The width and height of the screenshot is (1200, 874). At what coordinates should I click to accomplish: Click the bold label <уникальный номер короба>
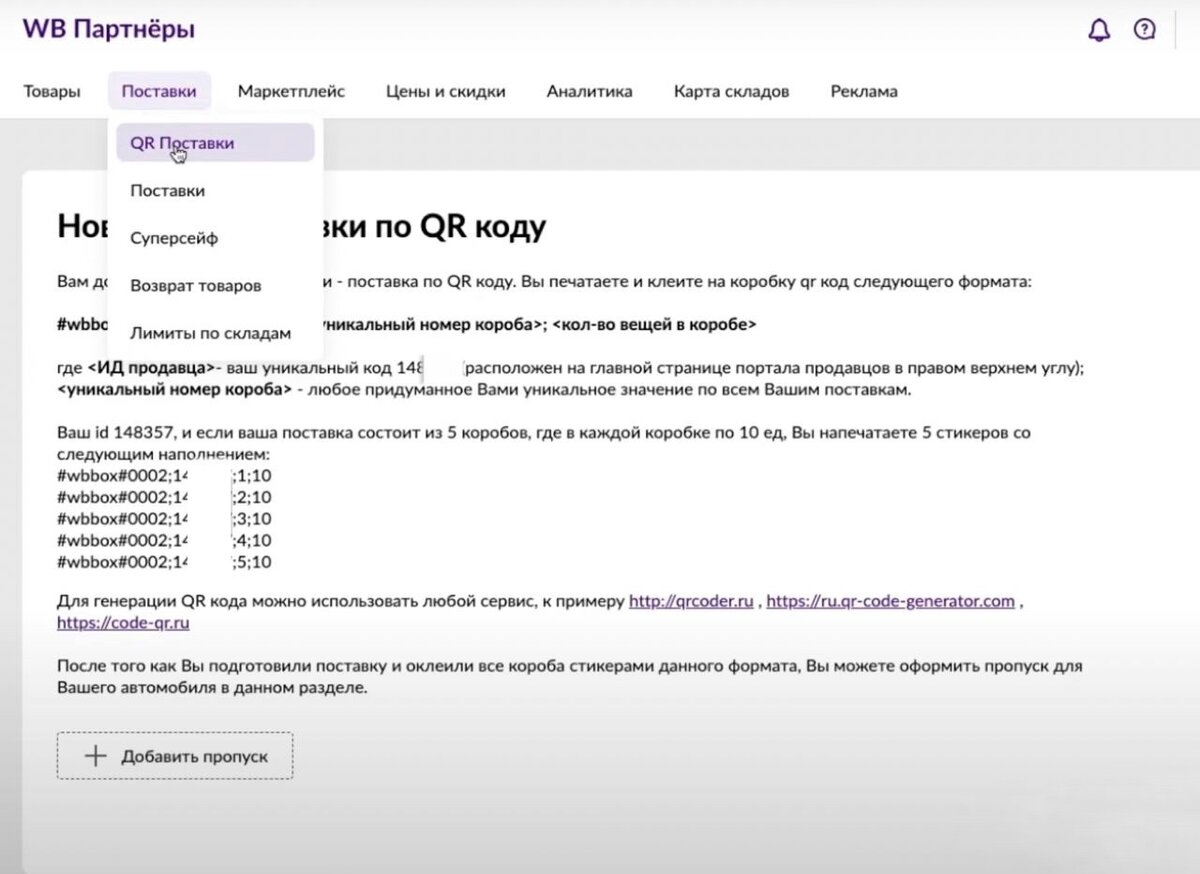(x=175, y=389)
